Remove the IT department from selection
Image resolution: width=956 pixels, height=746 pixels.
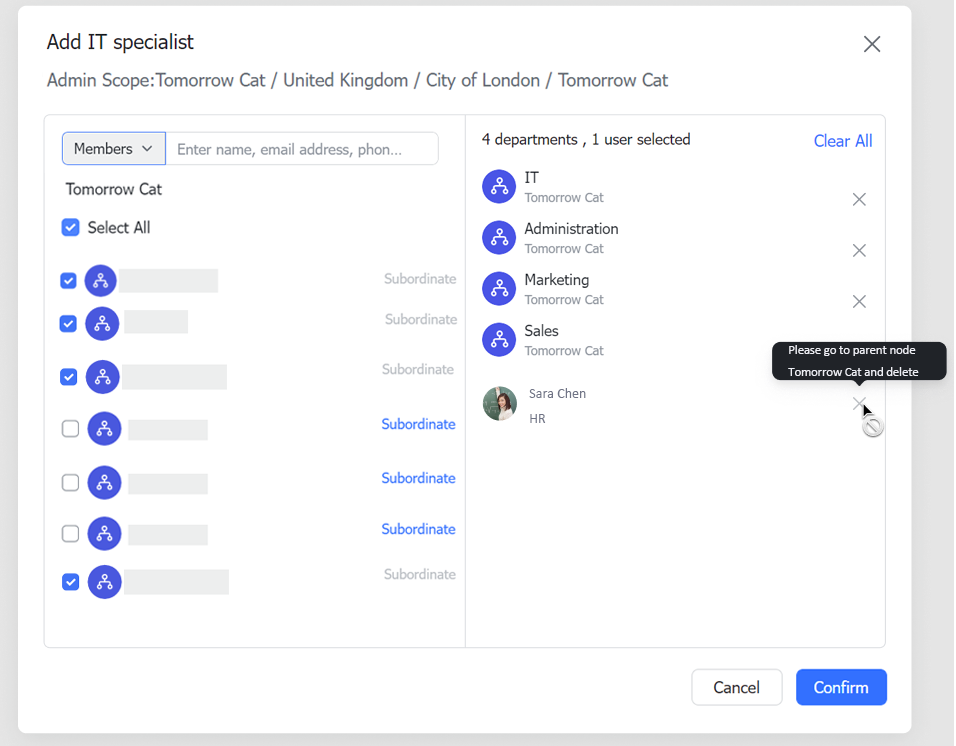[x=859, y=200]
